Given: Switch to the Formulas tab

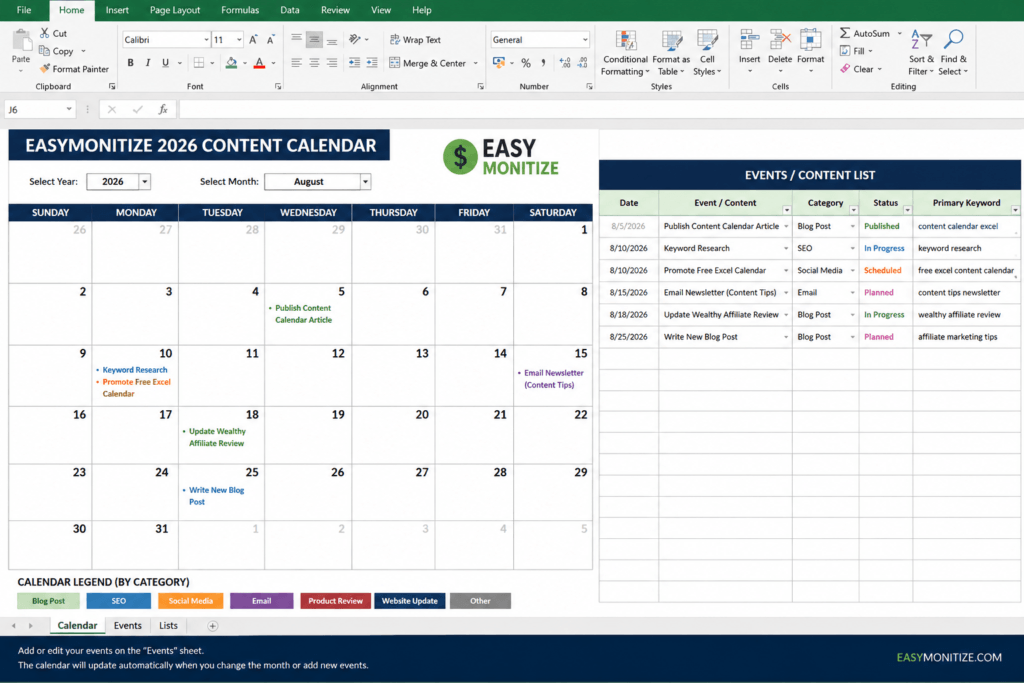Looking at the screenshot, I should click(x=240, y=10).
